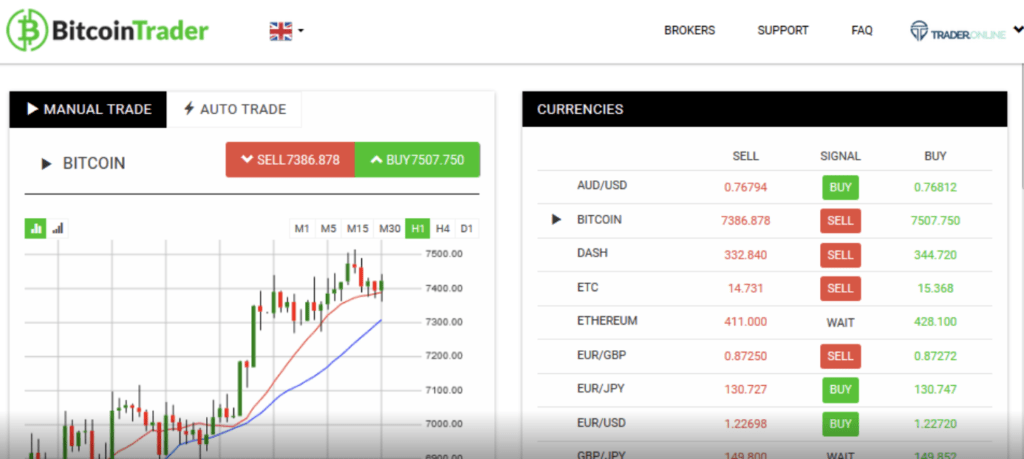1024x459 pixels.
Task: Select the BITCOIN row in Currencies
Action: tap(765, 221)
